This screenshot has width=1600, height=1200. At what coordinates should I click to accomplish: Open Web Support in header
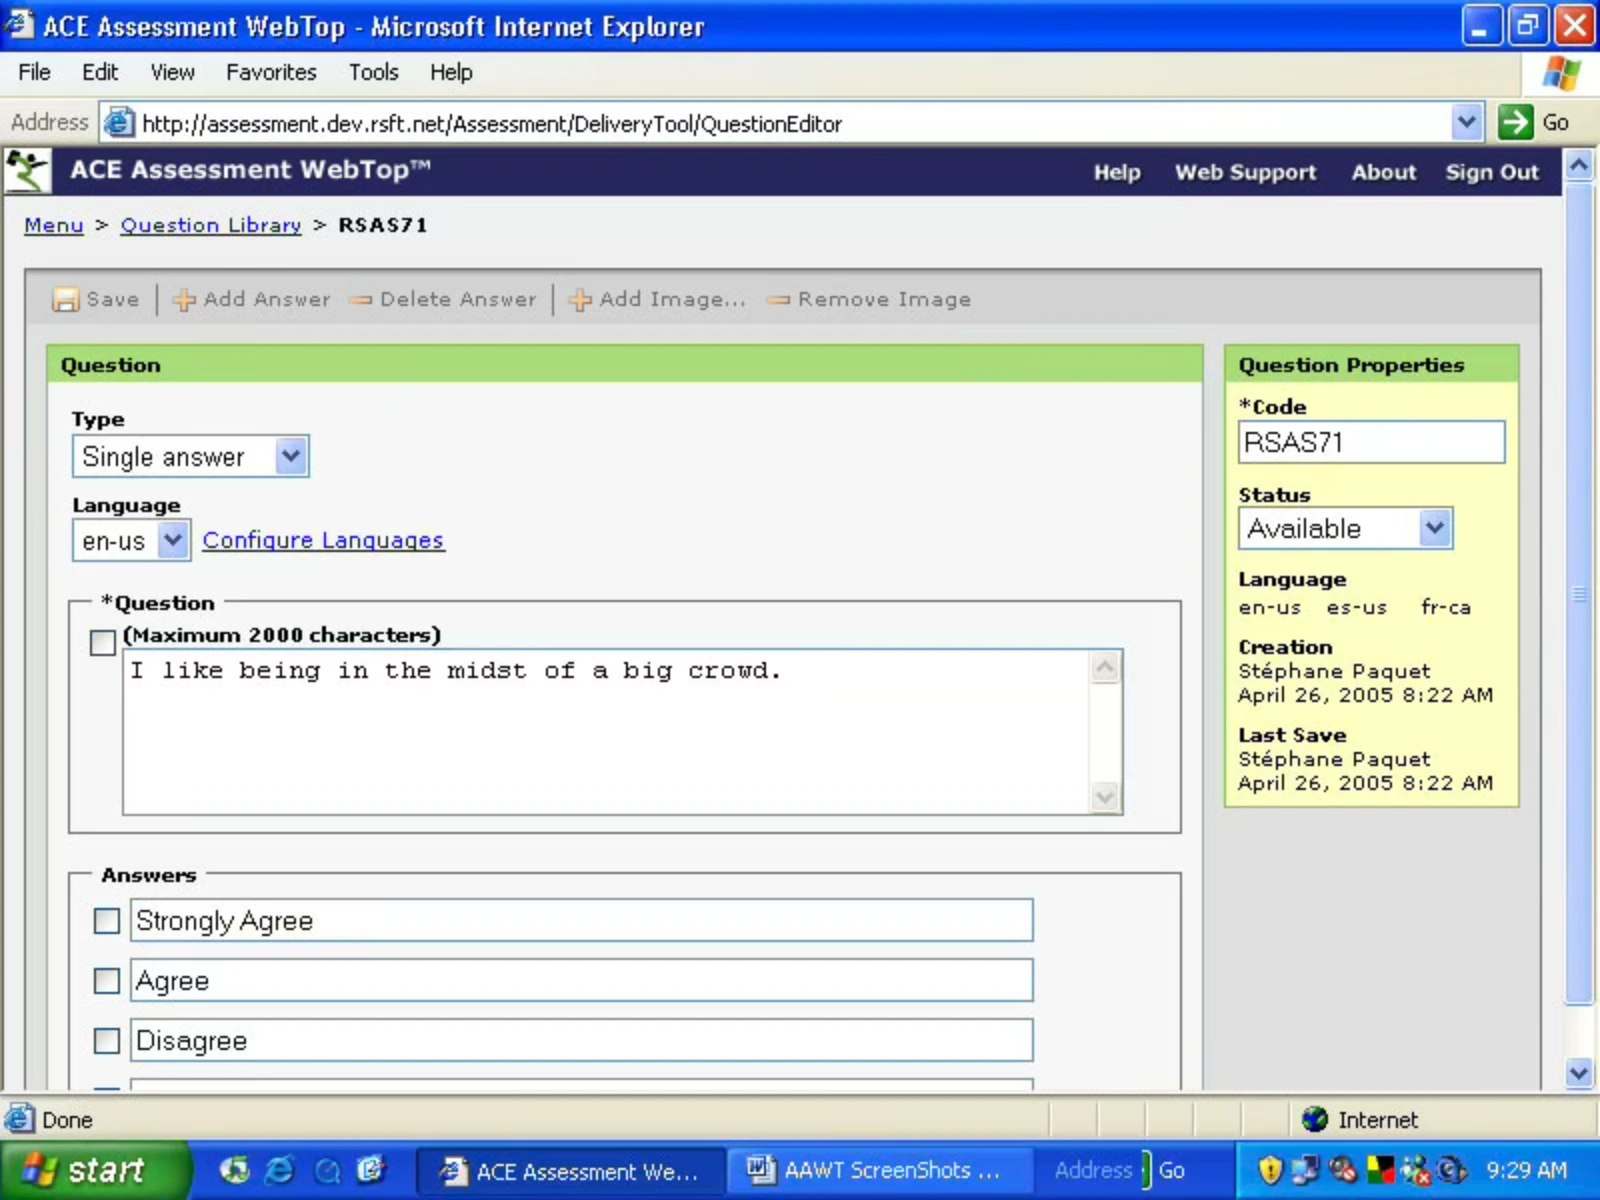pos(1246,172)
